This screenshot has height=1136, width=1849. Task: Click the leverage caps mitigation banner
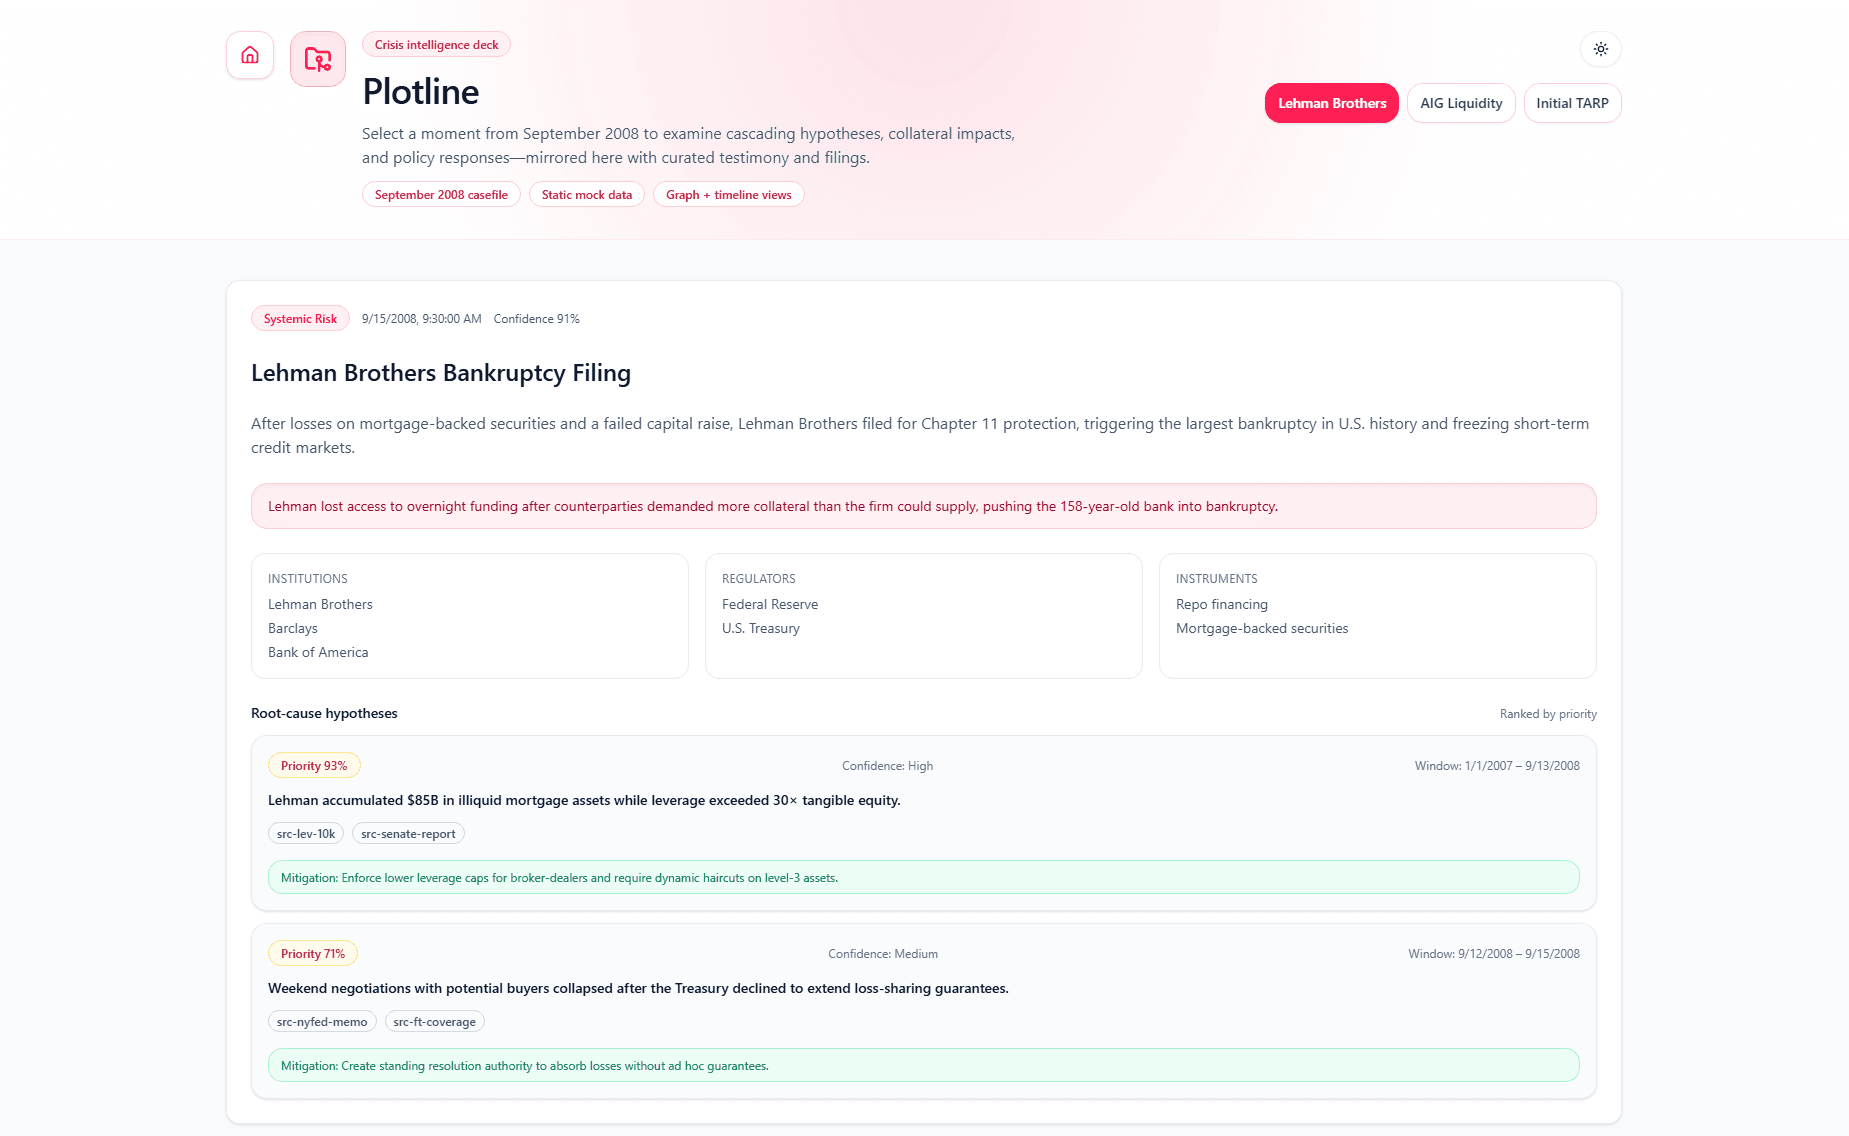click(923, 877)
